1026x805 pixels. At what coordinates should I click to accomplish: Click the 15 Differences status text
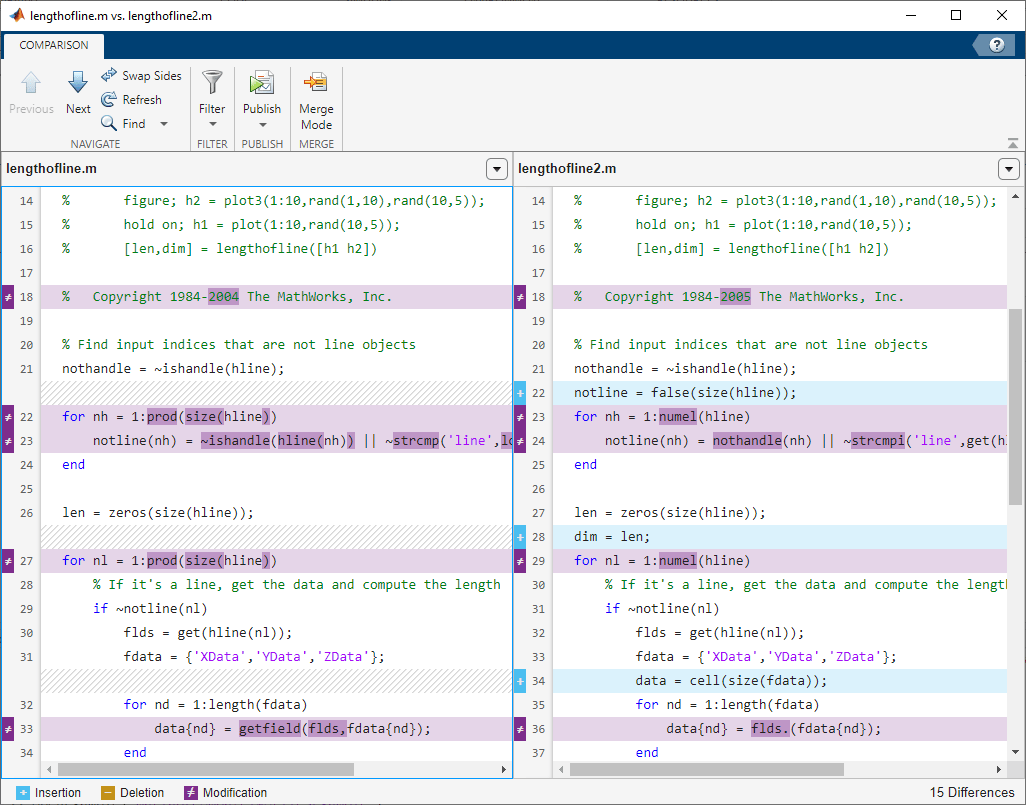click(x=973, y=792)
